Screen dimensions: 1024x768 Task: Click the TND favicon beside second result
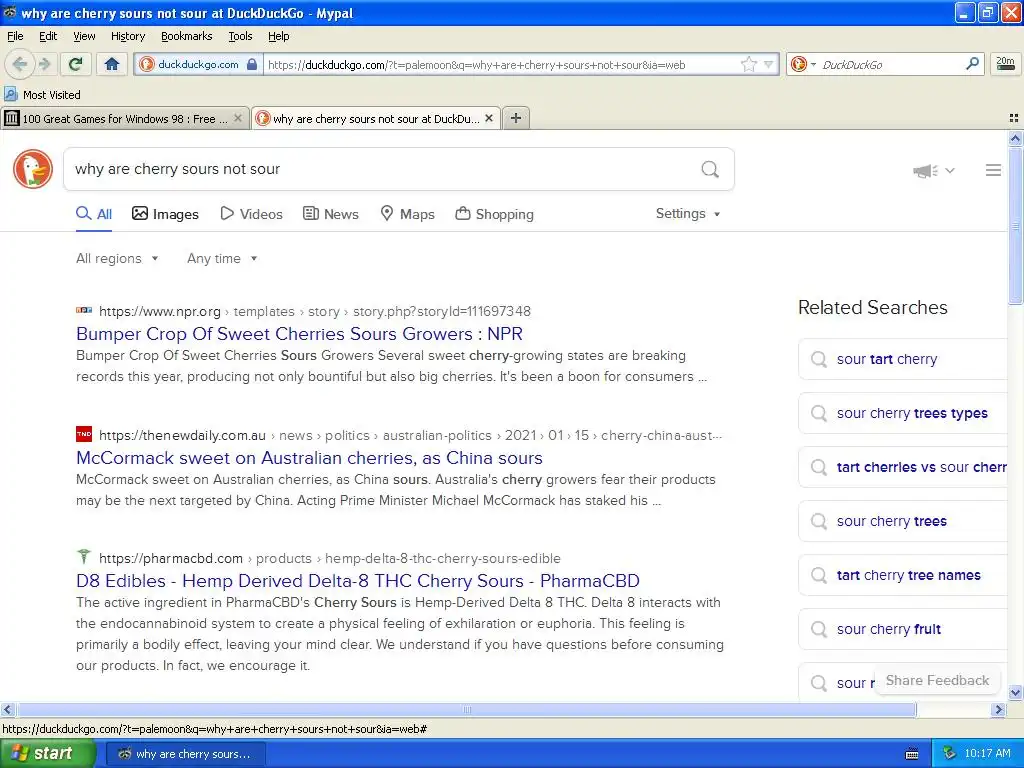[84, 434]
